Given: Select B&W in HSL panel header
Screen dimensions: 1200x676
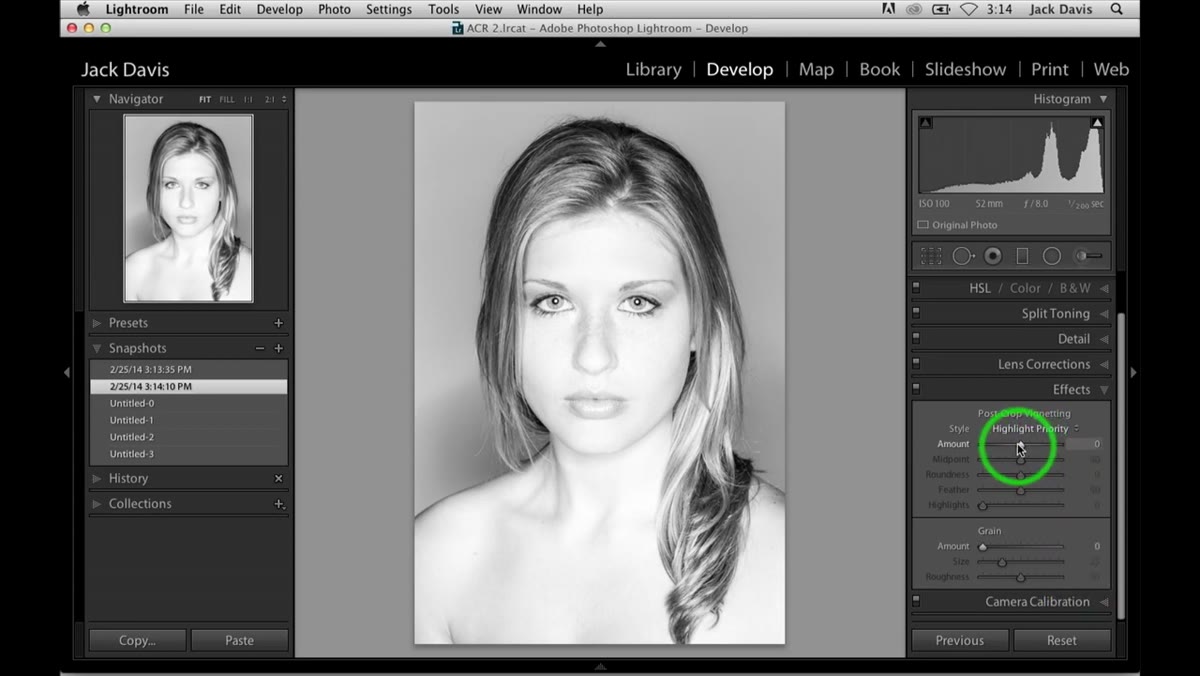Looking at the screenshot, I should [1075, 288].
